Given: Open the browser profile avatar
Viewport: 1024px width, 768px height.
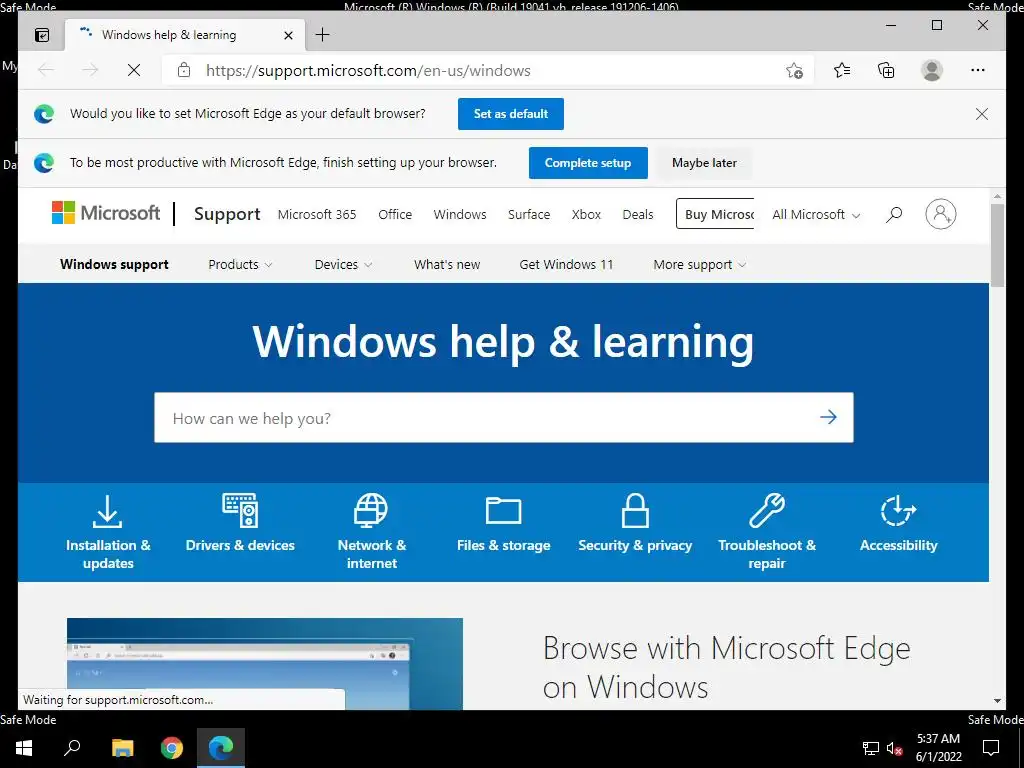Looking at the screenshot, I should pos(932,70).
